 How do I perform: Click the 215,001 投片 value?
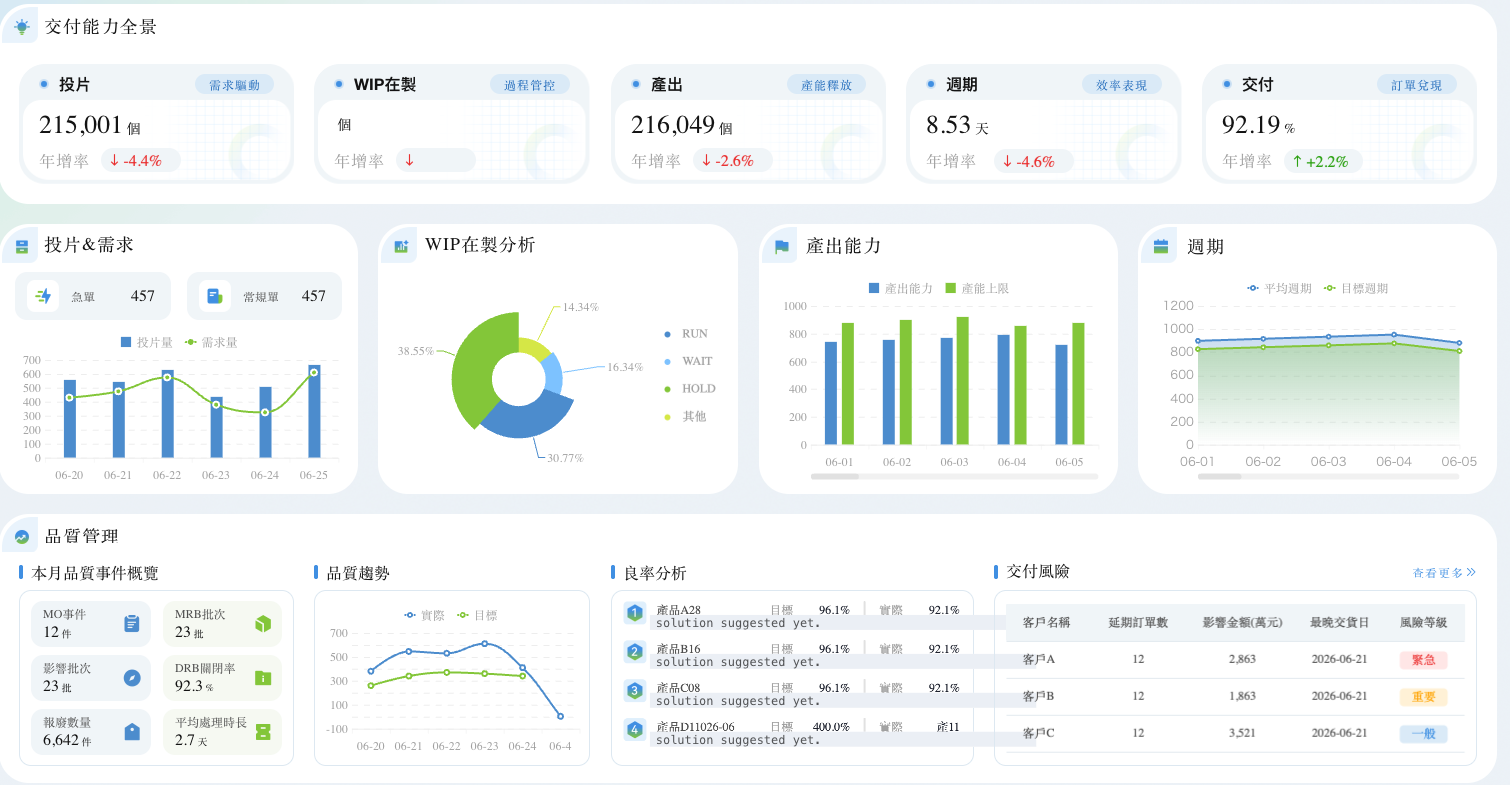coord(80,125)
